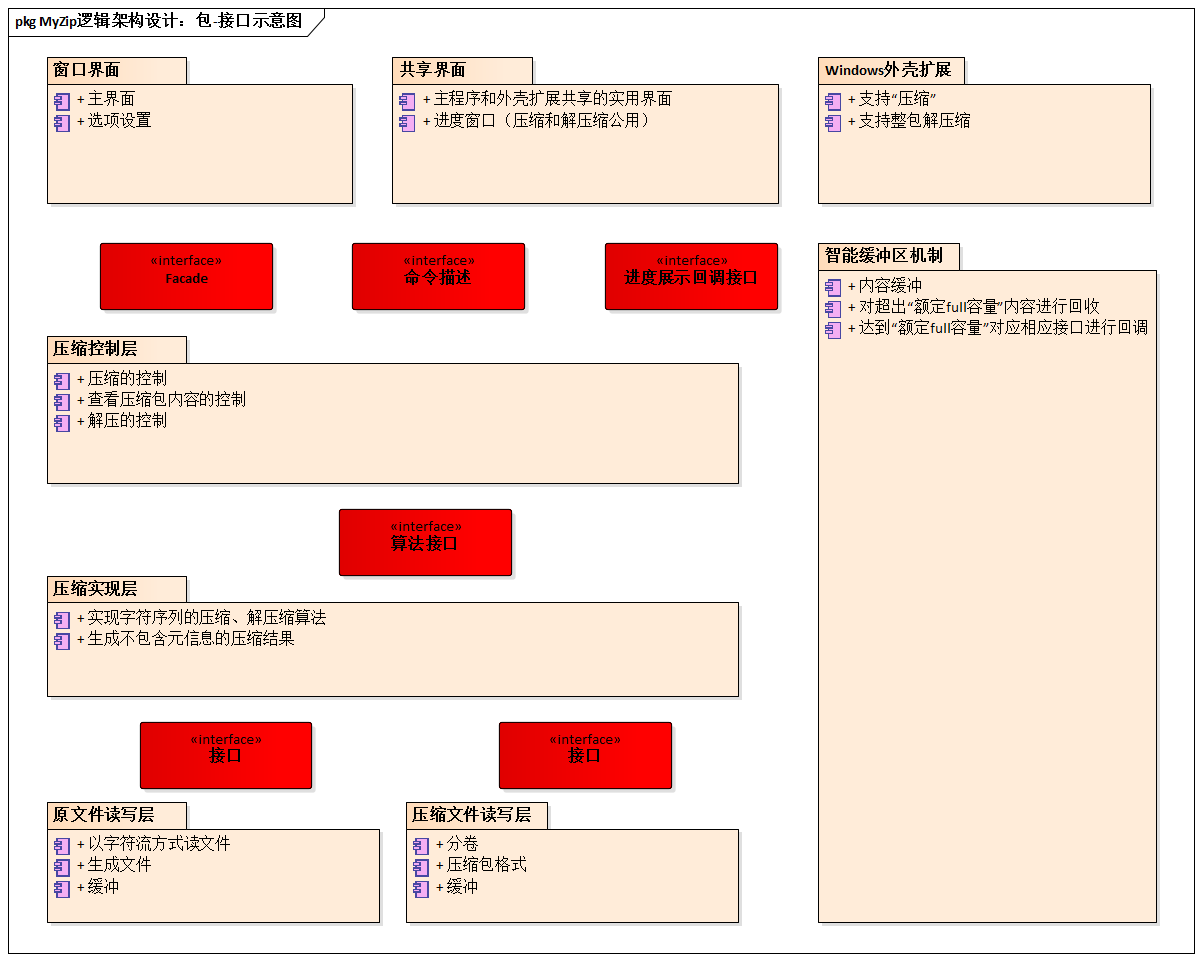Click the Windows外壳扩展 package name tab
This screenshot has width=1202, height=961.
point(891,70)
